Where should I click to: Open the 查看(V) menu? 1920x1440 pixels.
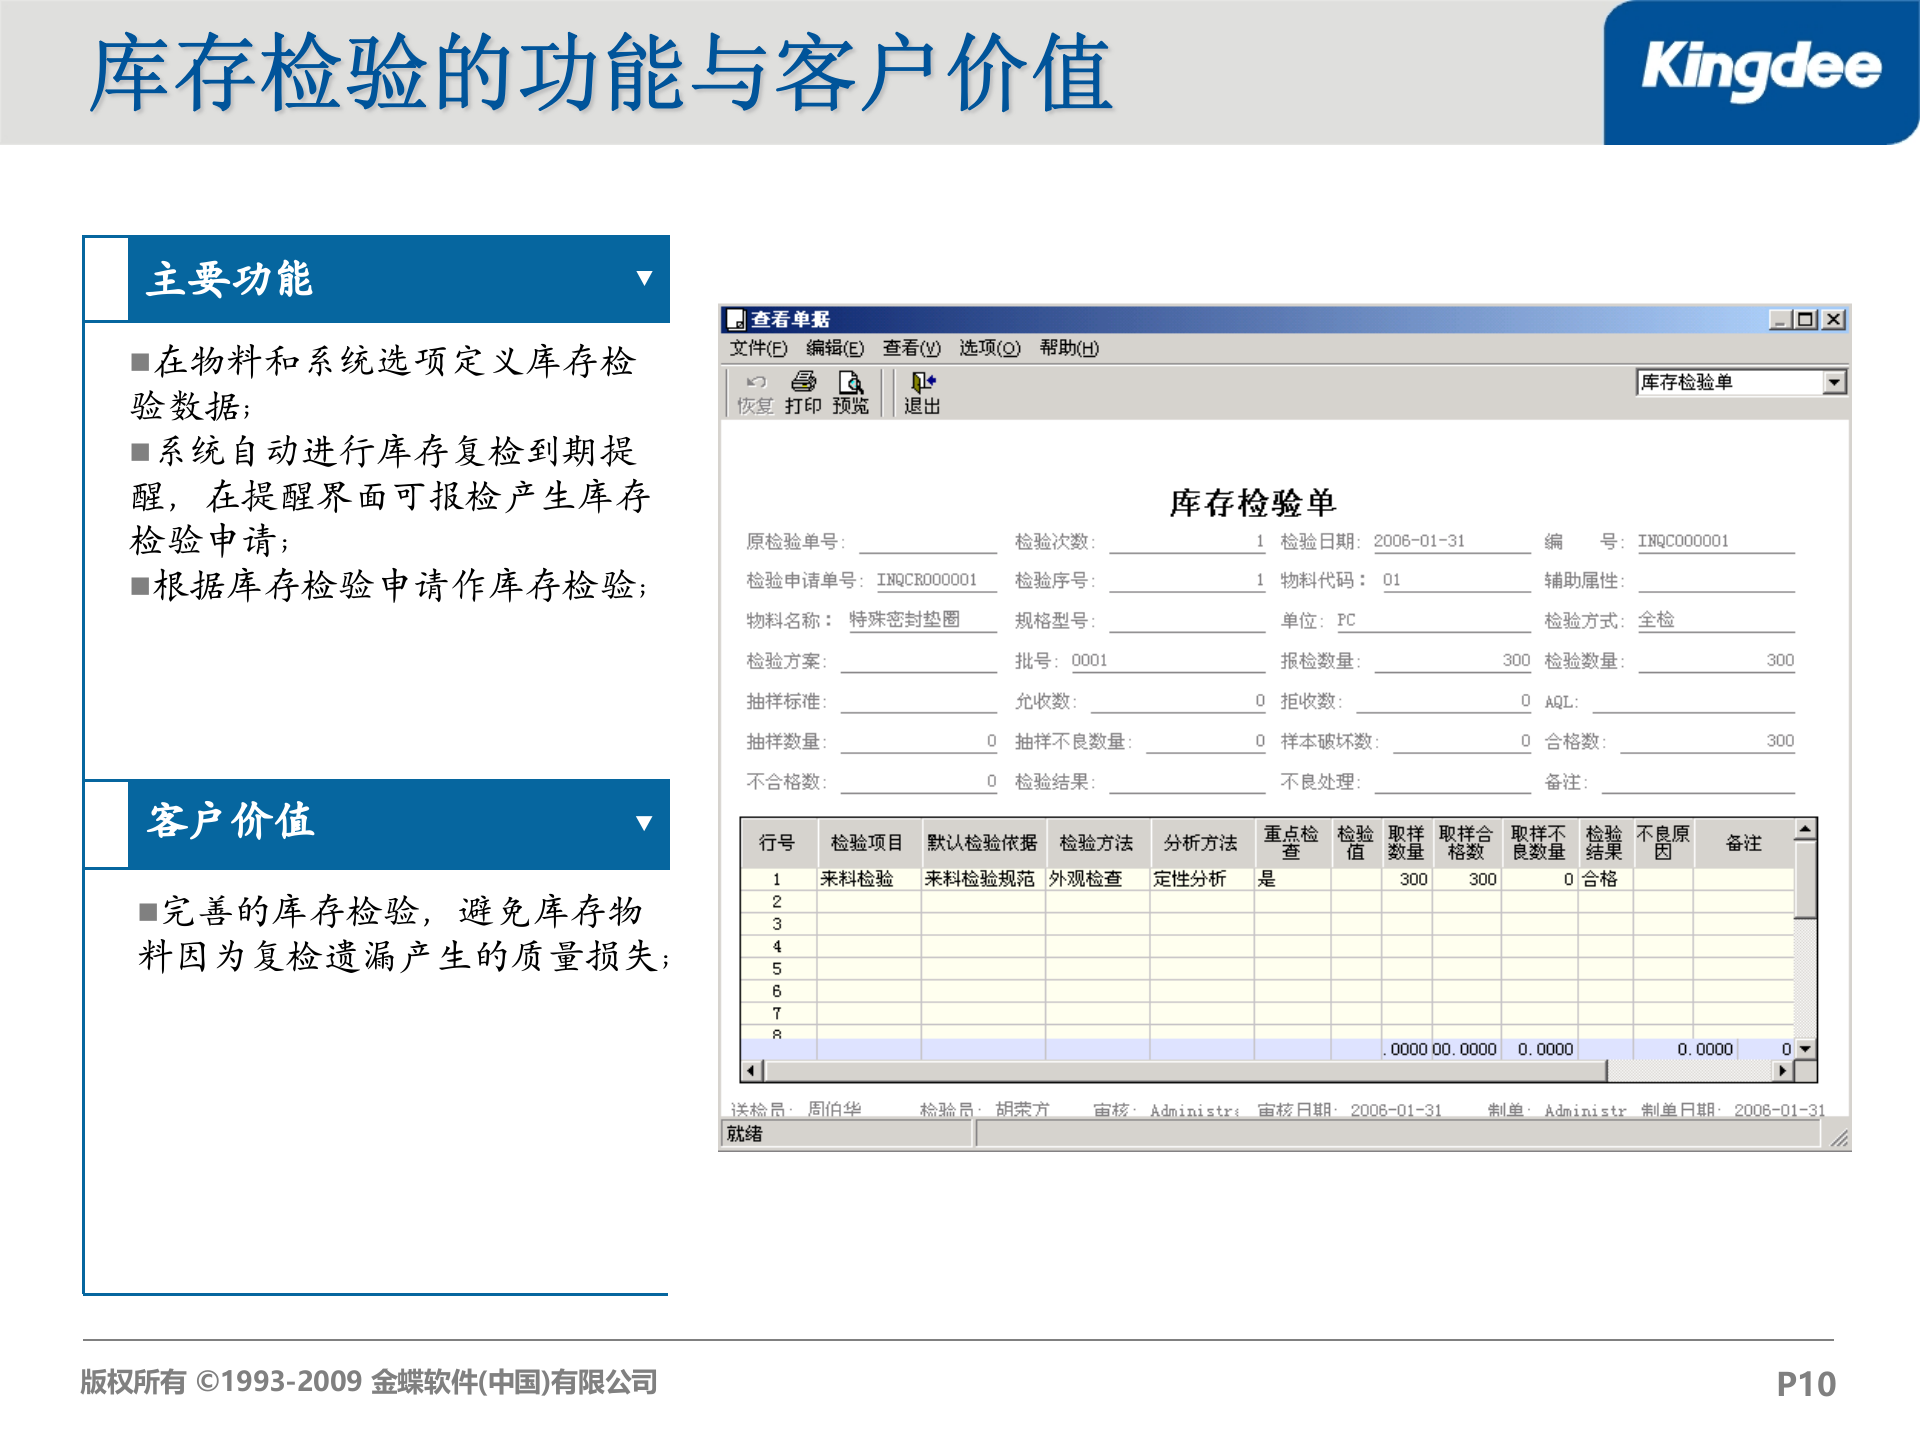(x=910, y=349)
